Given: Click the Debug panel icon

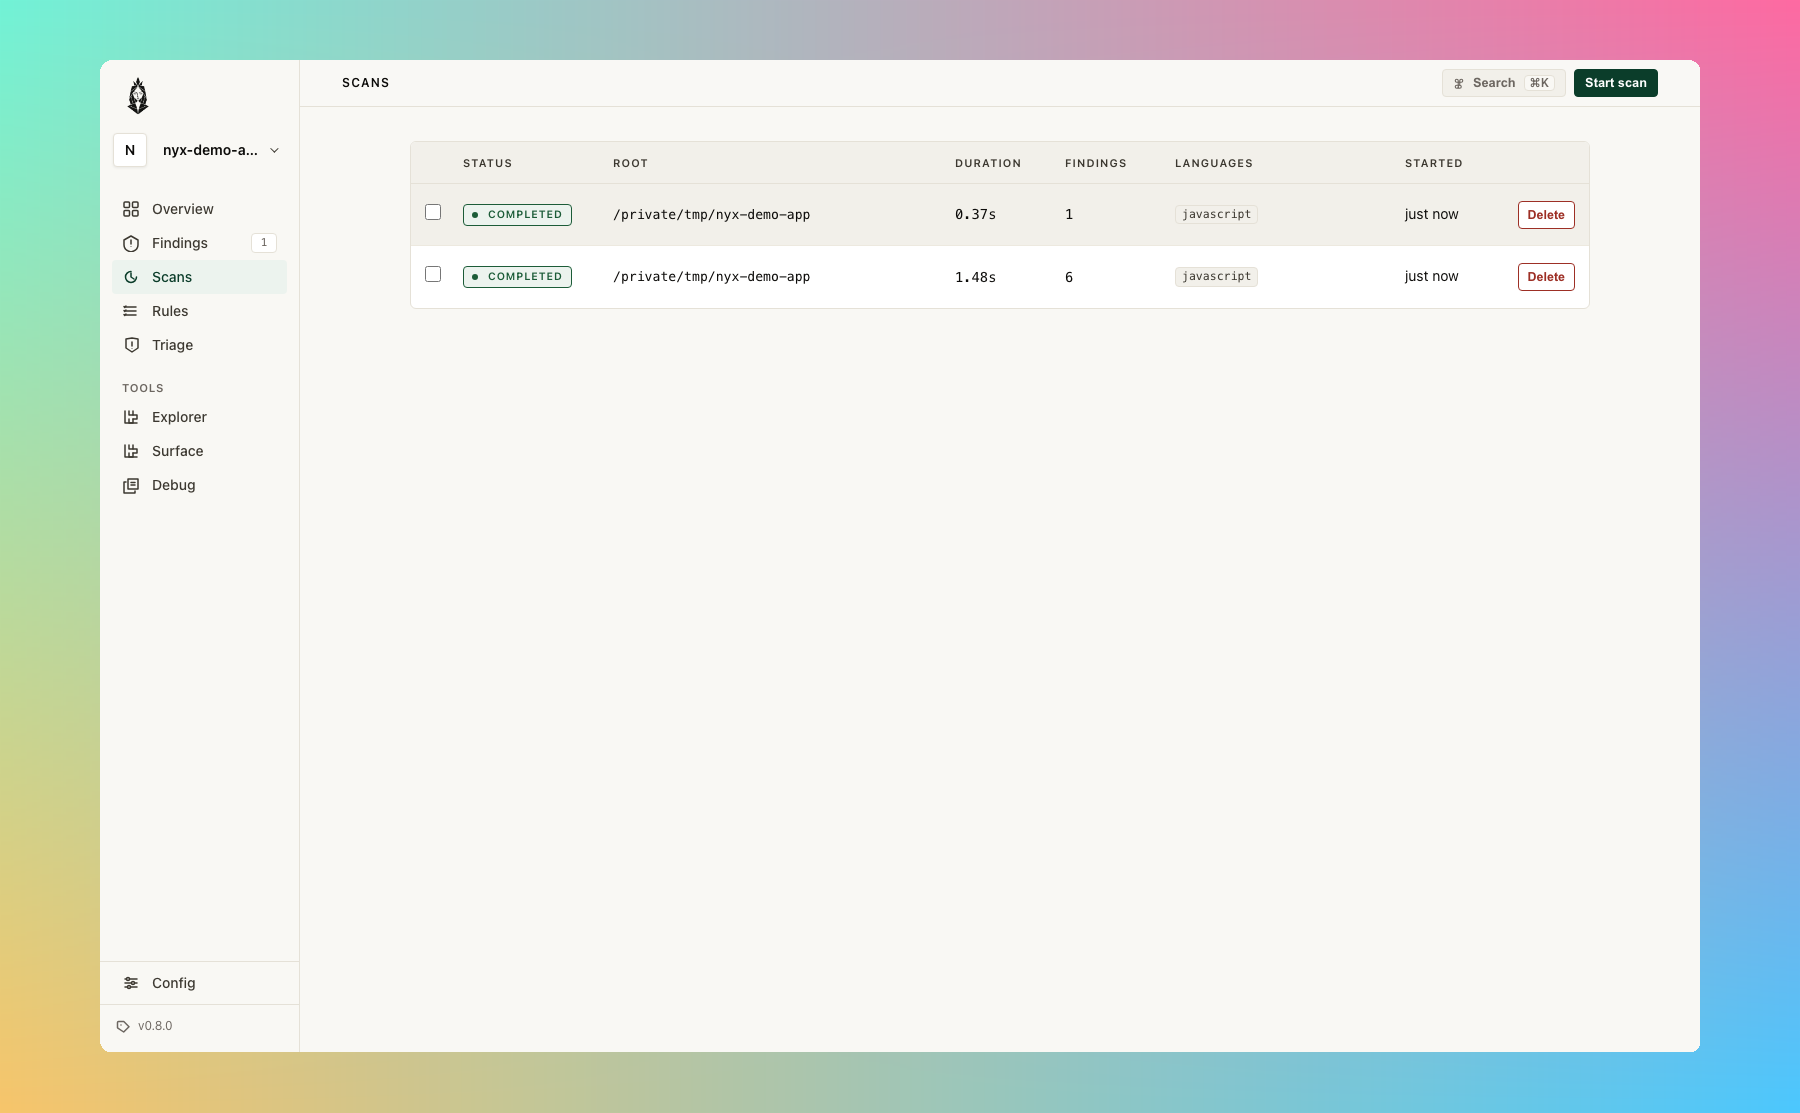Looking at the screenshot, I should click(131, 485).
